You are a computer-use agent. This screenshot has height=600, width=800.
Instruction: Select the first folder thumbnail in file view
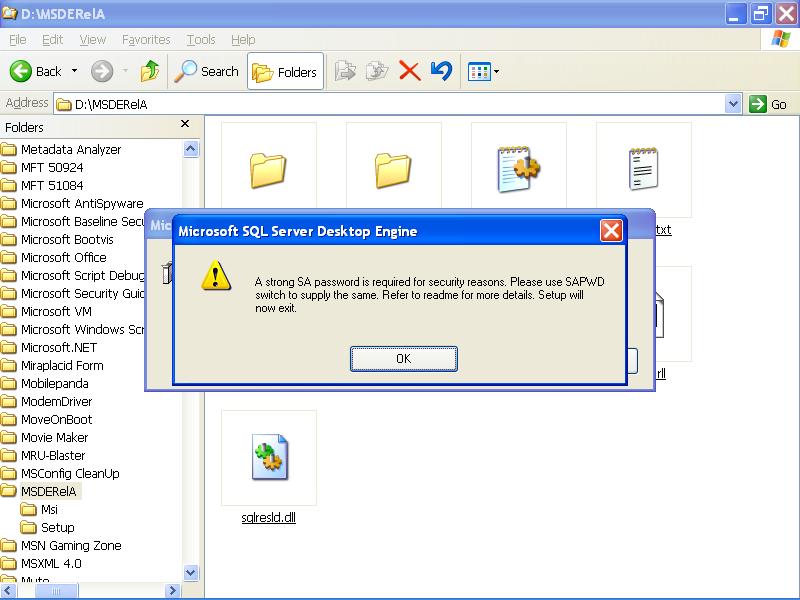click(x=269, y=170)
